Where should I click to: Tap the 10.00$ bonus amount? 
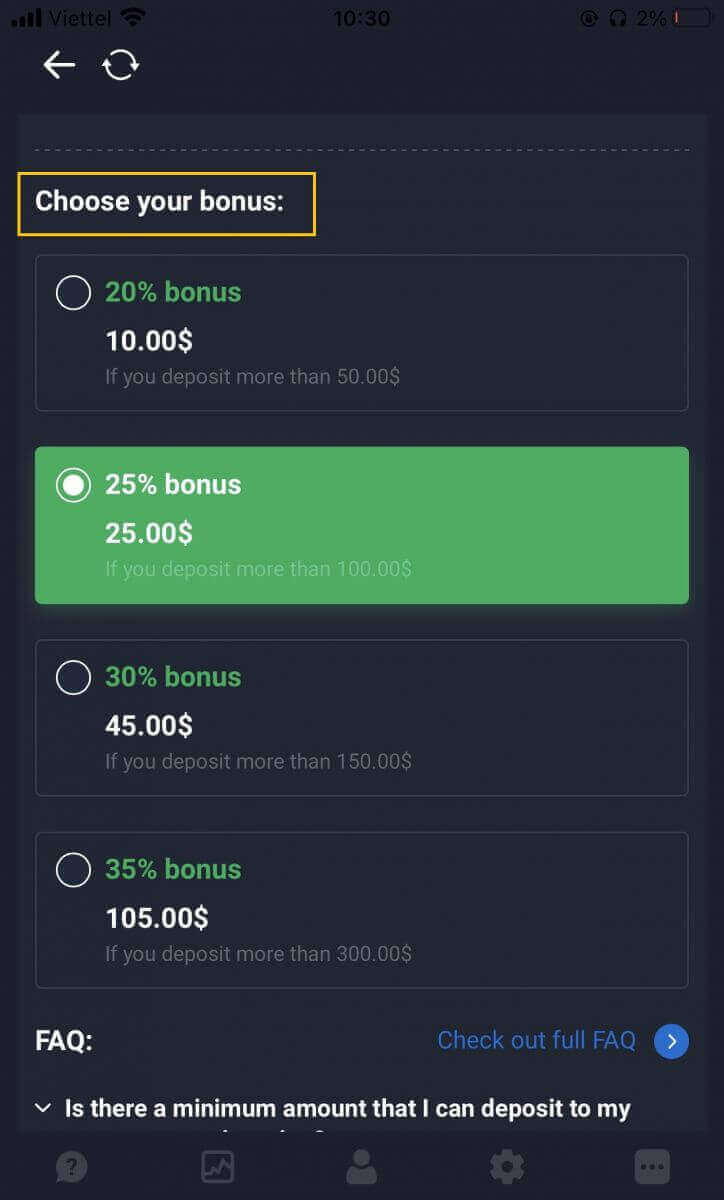tap(149, 341)
